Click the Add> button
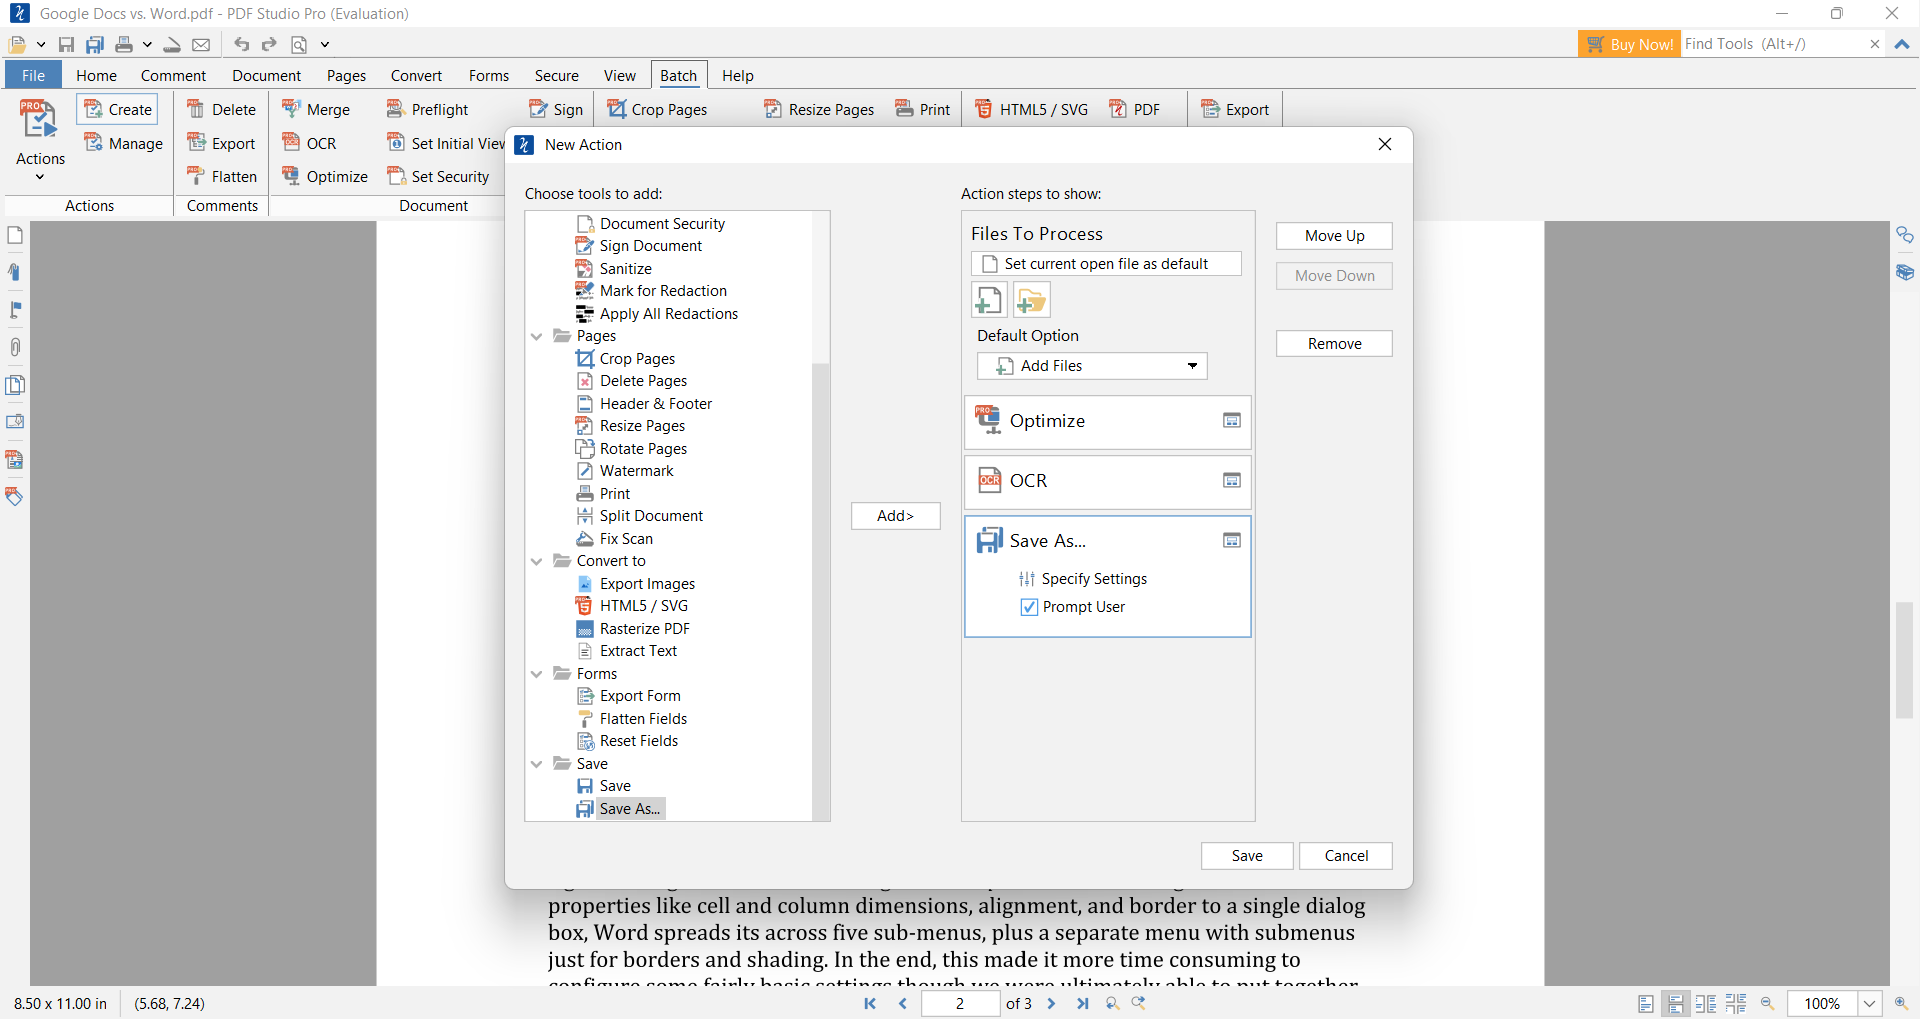This screenshot has height=1019, width=1920. [895, 516]
